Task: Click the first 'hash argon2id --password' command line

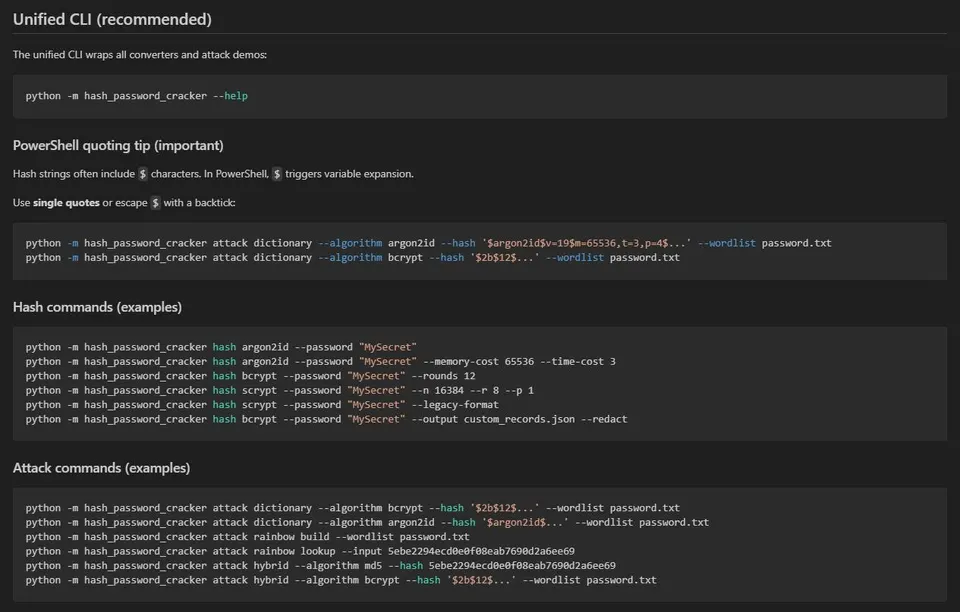Action: tap(221, 347)
